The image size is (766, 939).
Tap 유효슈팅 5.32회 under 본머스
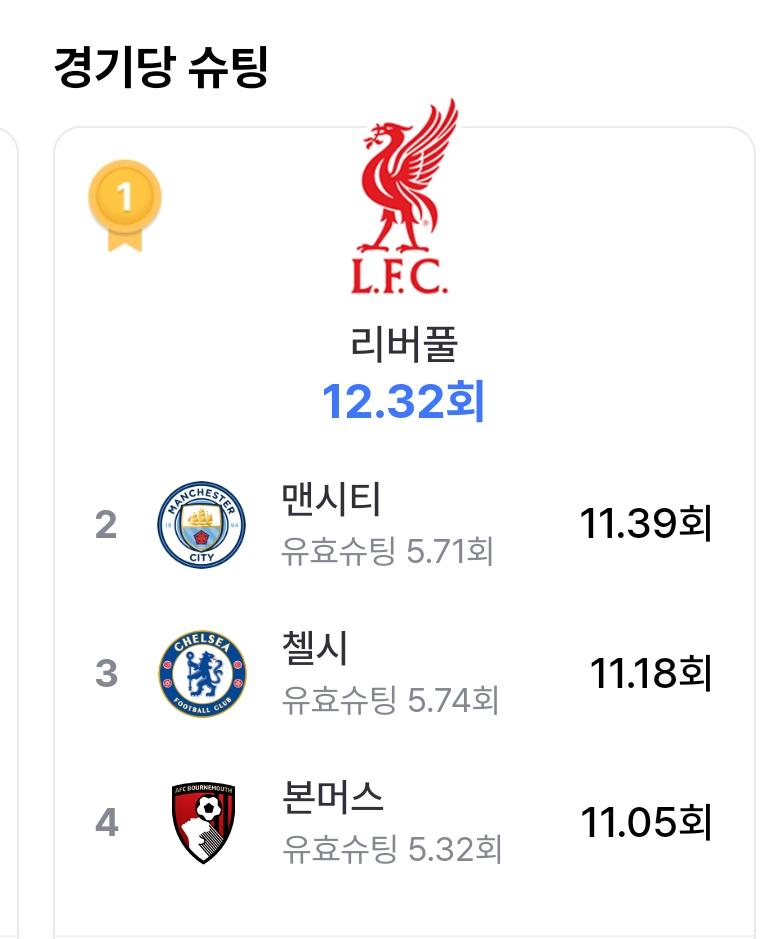392,849
